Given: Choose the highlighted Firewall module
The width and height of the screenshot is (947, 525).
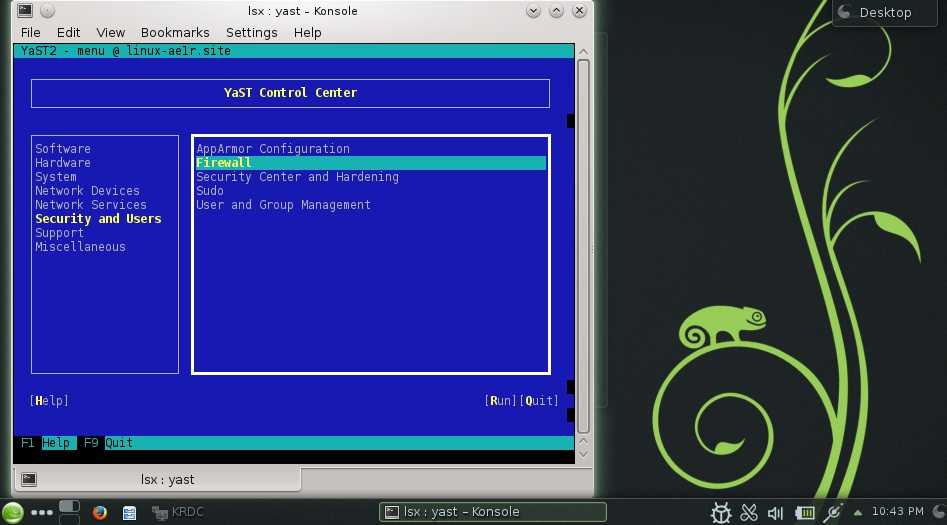Looking at the screenshot, I should click(371, 163).
